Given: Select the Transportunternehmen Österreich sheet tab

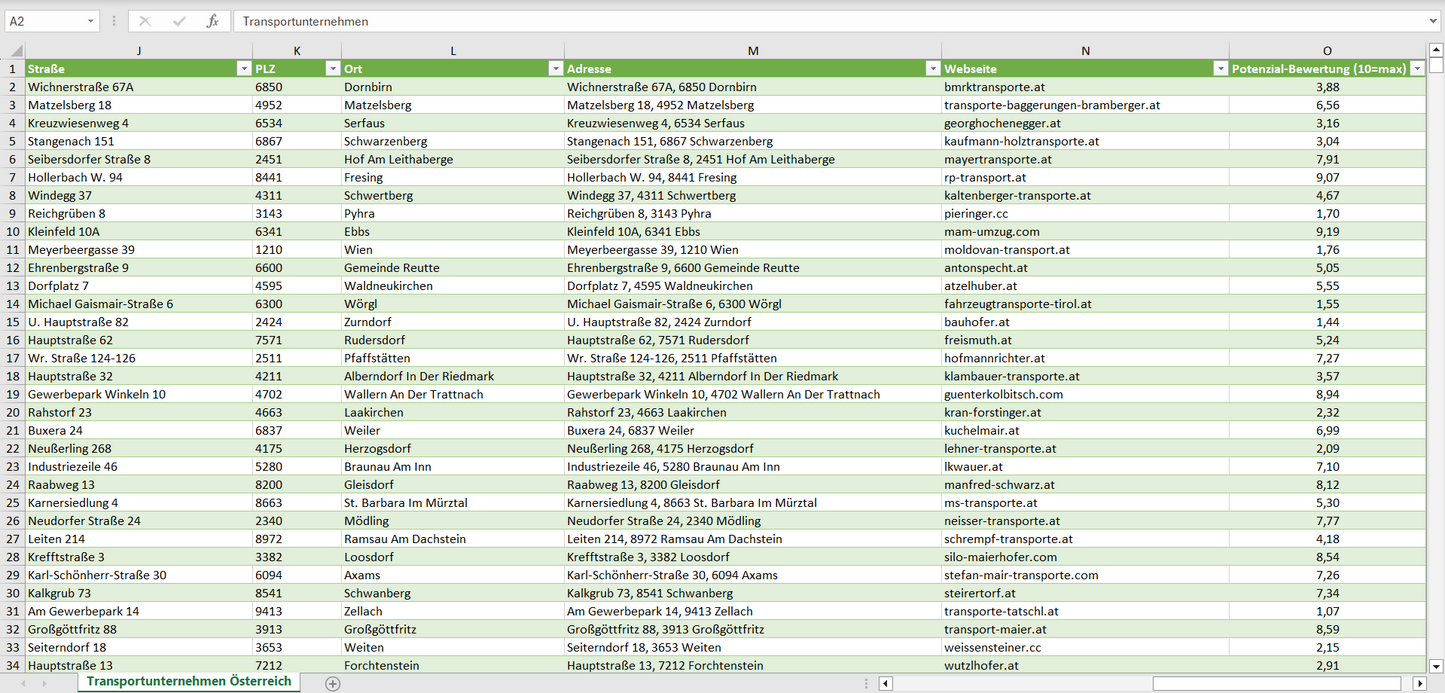Looking at the screenshot, I should tap(189, 681).
